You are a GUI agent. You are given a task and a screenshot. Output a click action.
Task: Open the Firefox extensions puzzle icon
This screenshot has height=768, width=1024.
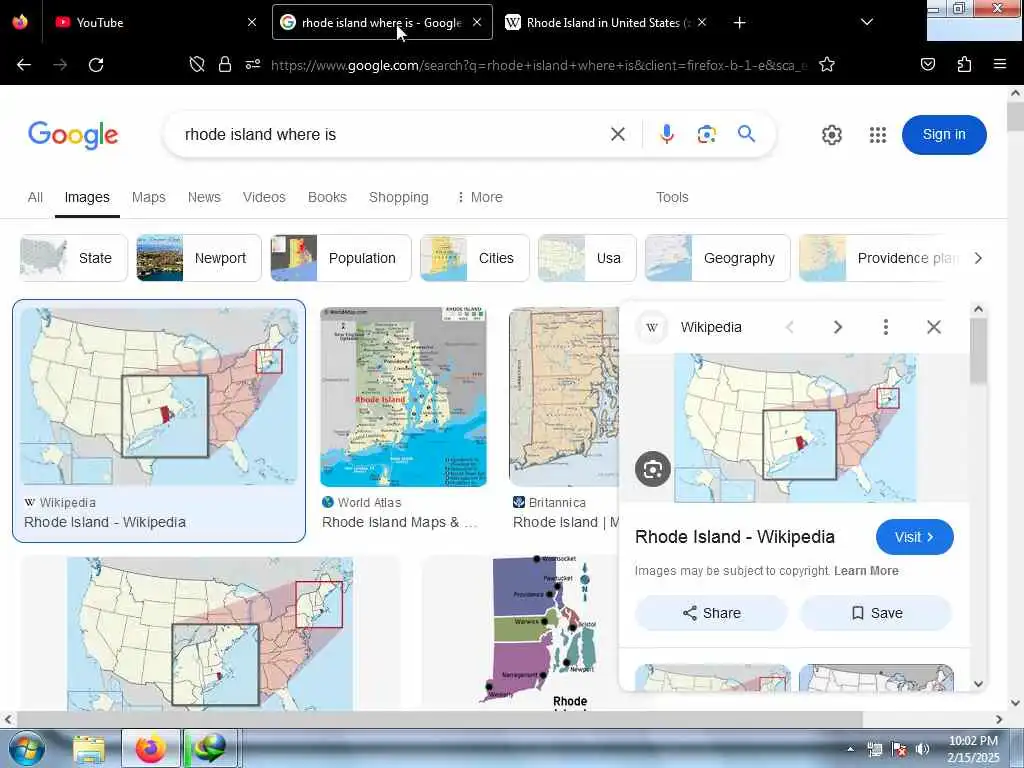click(964, 65)
